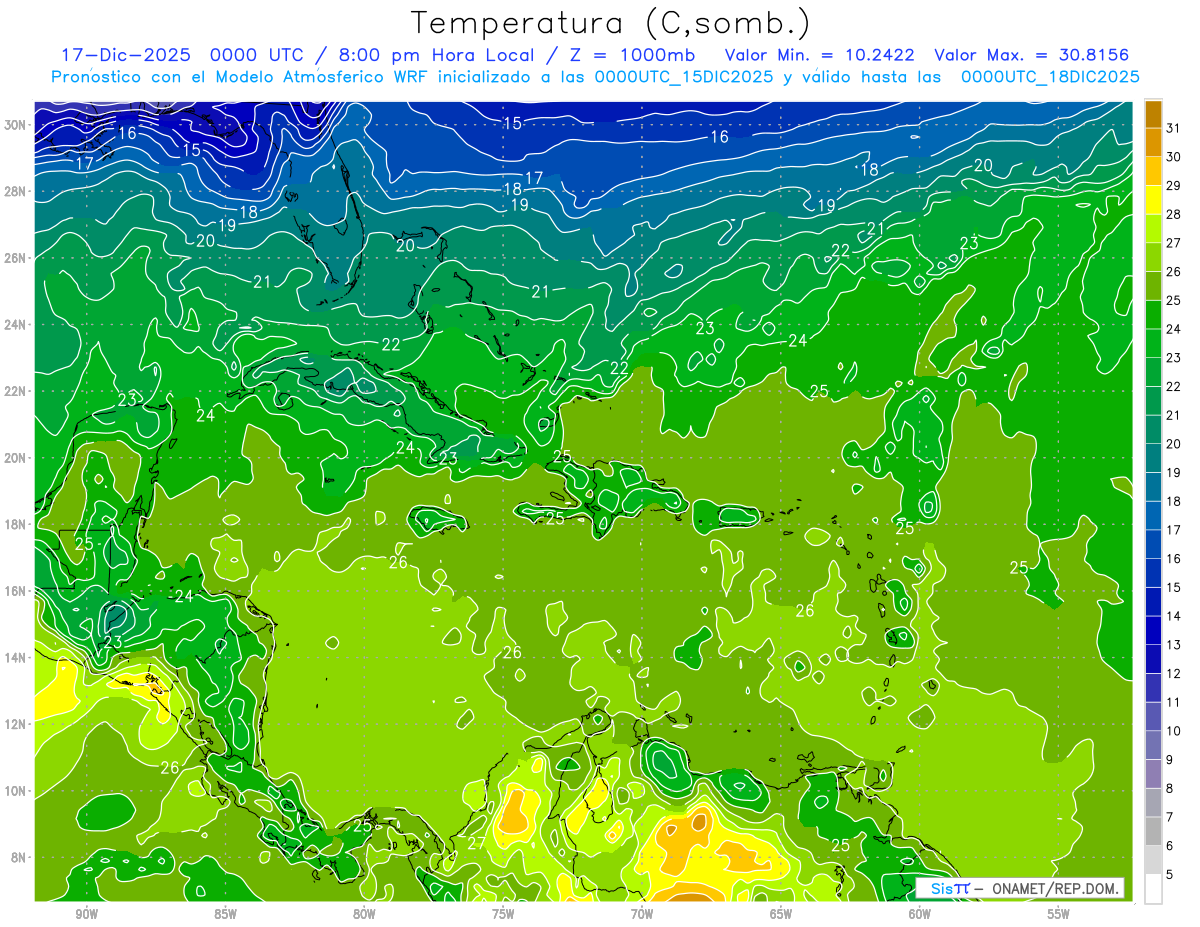Click the 'SisTT - ONAMET/REP.DOM.' logo box
The image size is (1200, 927).
click(1019, 887)
